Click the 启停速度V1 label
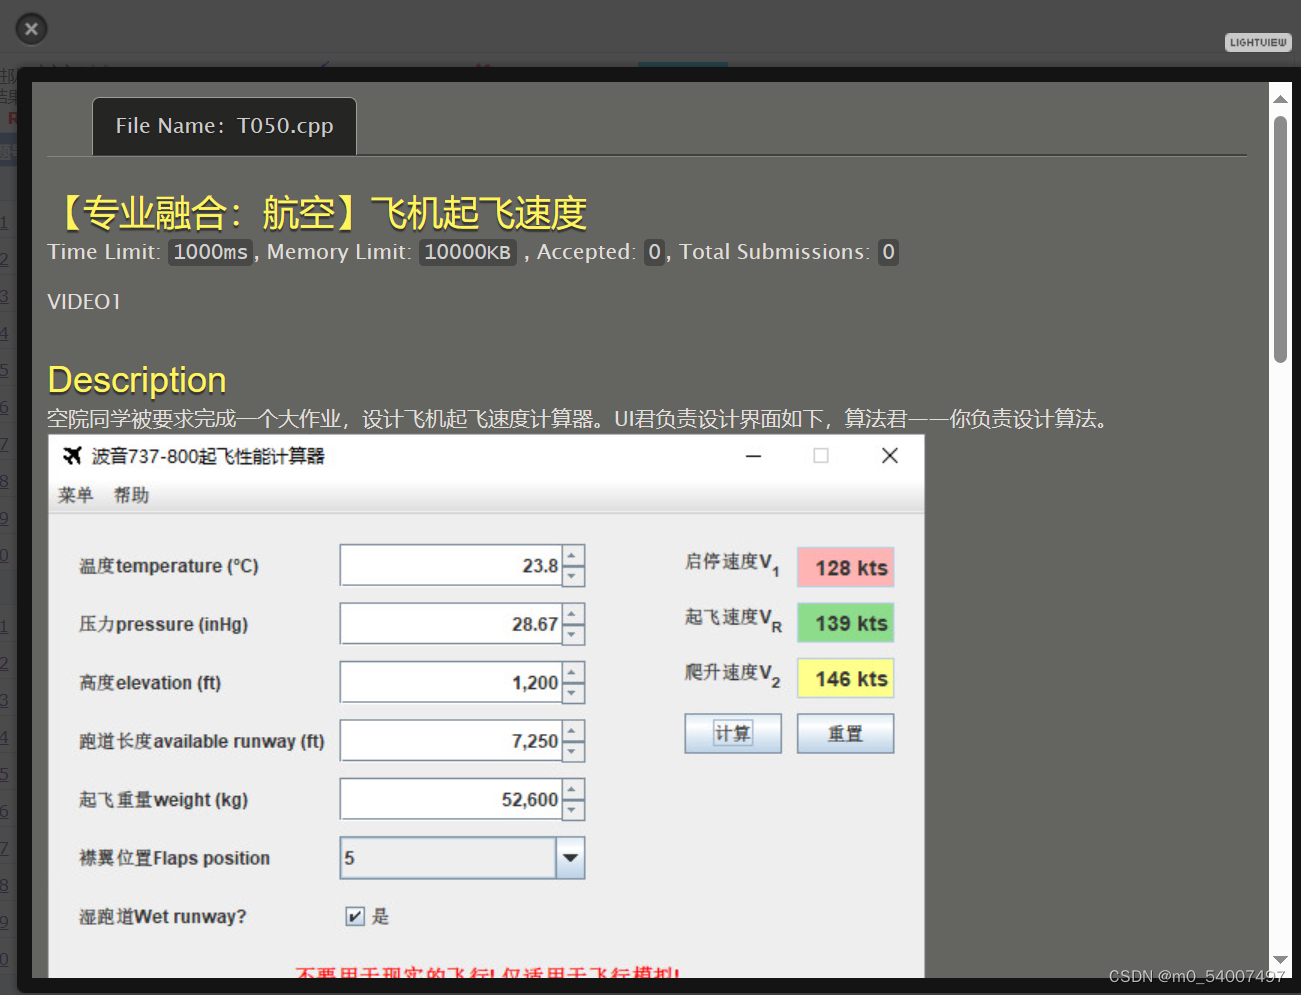Screen dimensions: 1301x995 click(732, 564)
